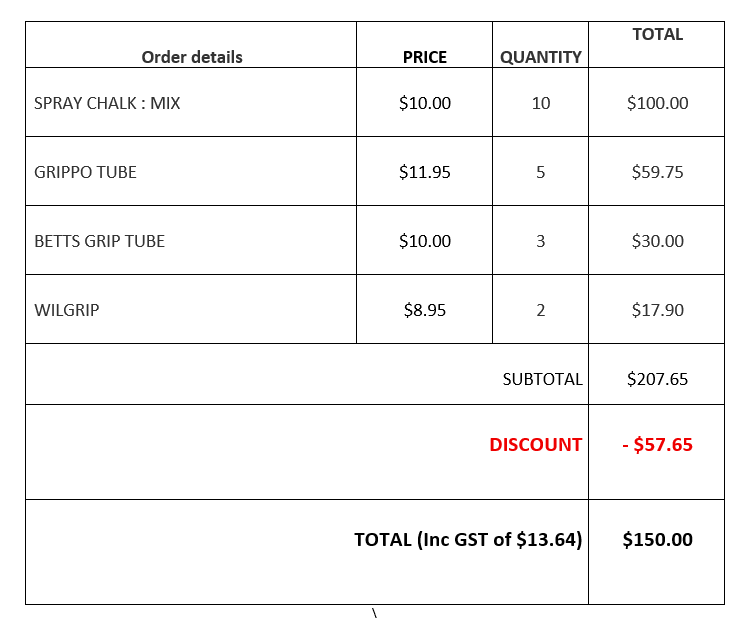This screenshot has height=618, width=741.
Task: Select the GRIPPO TUBE item name
Action: pos(85,172)
